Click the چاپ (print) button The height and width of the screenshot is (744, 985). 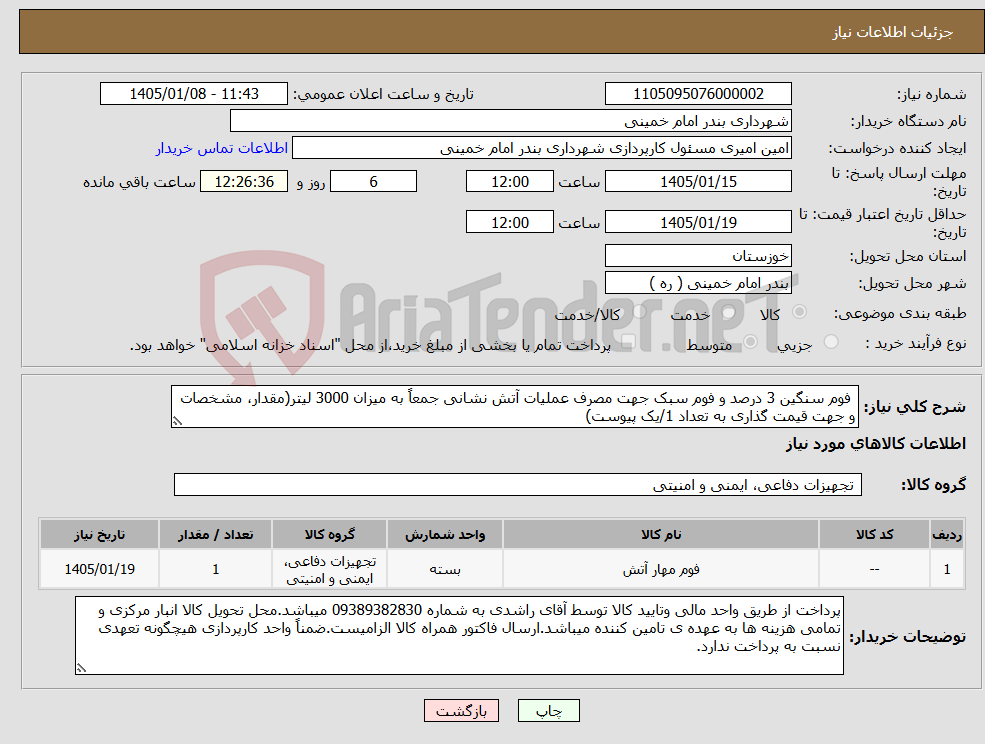tap(548, 711)
